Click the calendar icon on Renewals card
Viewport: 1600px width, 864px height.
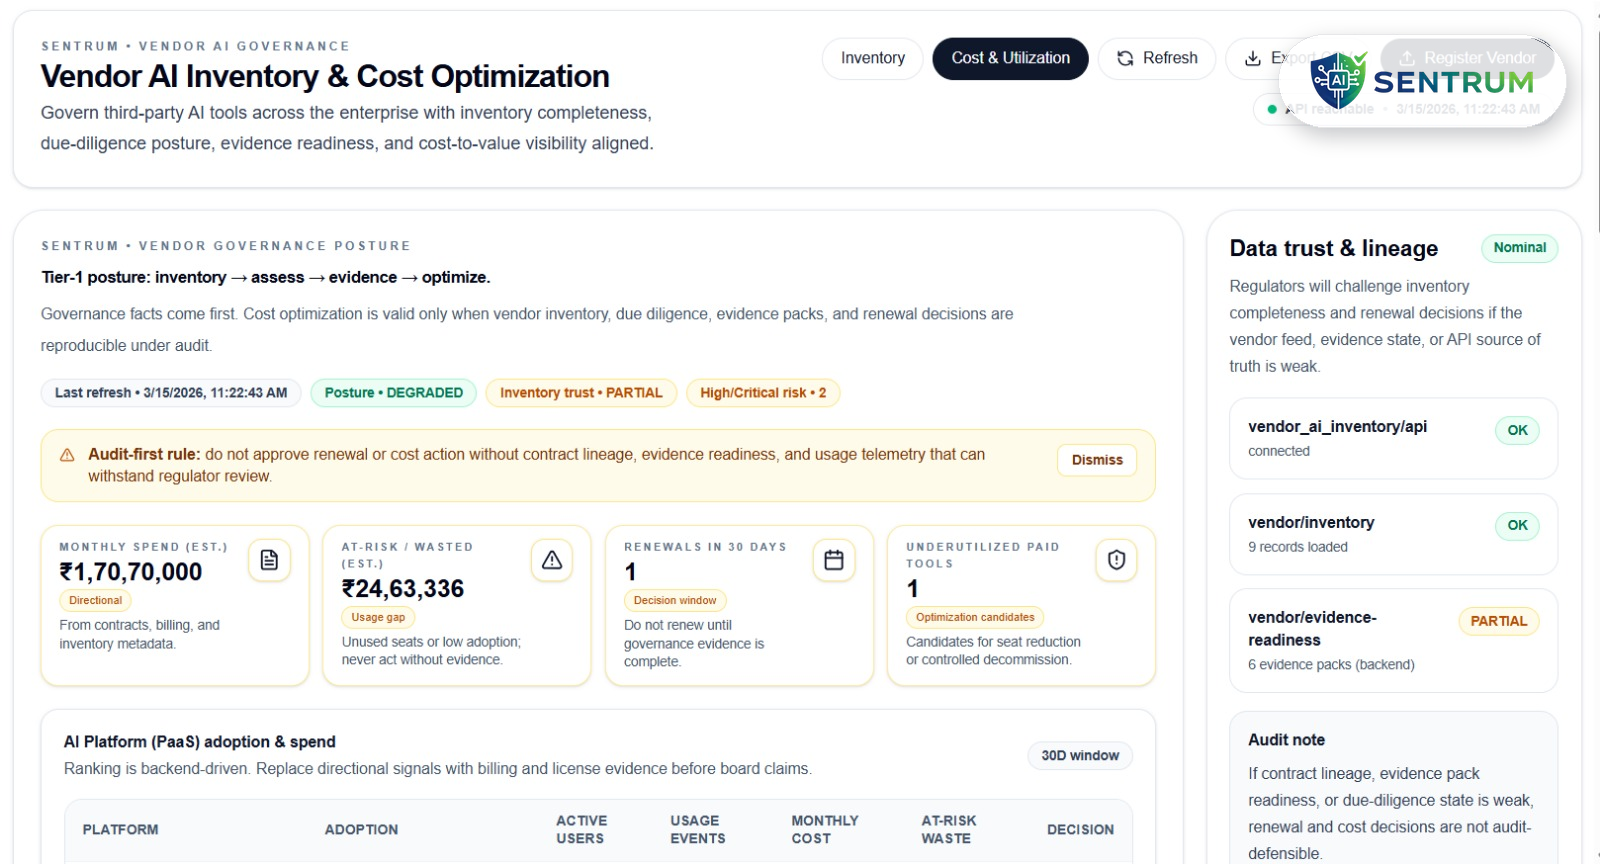[x=834, y=560]
